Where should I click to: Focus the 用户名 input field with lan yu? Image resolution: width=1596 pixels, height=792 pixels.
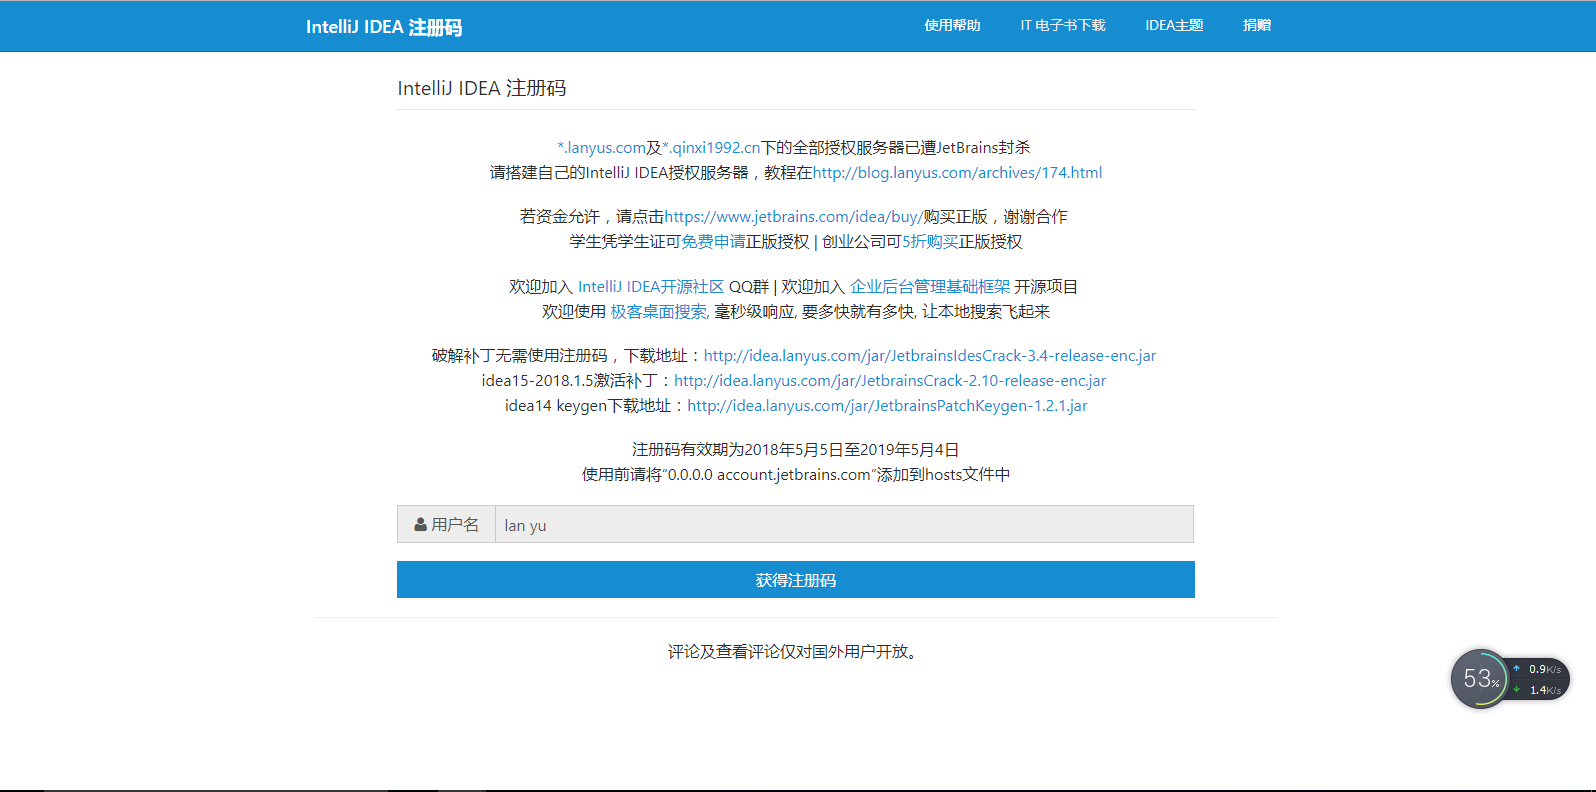coord(844,524)
